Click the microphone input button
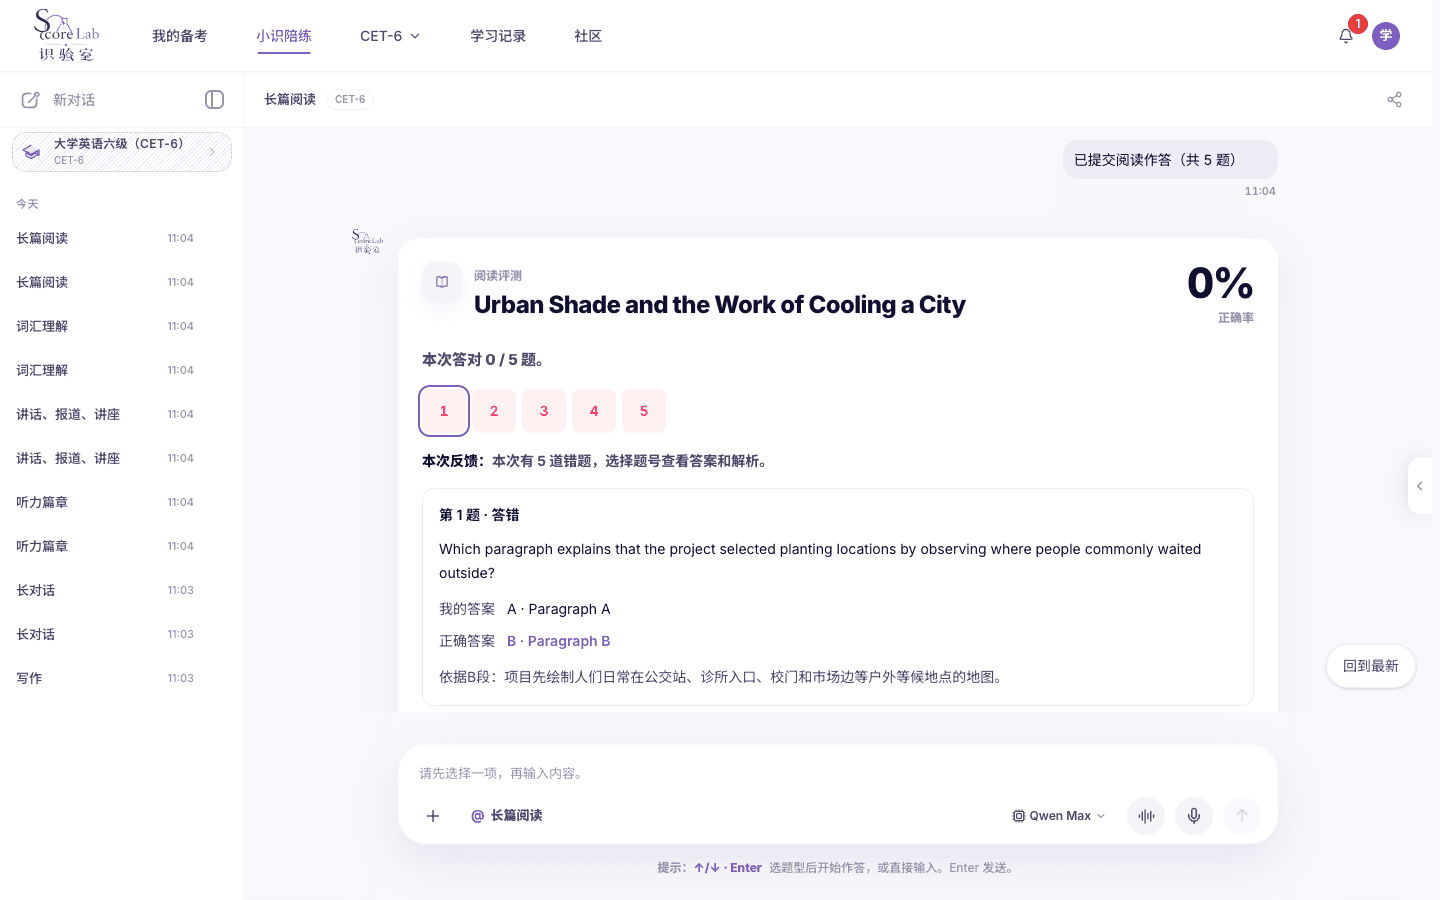The height and width of the screenshot is (900, 1440). (1194, 816)
